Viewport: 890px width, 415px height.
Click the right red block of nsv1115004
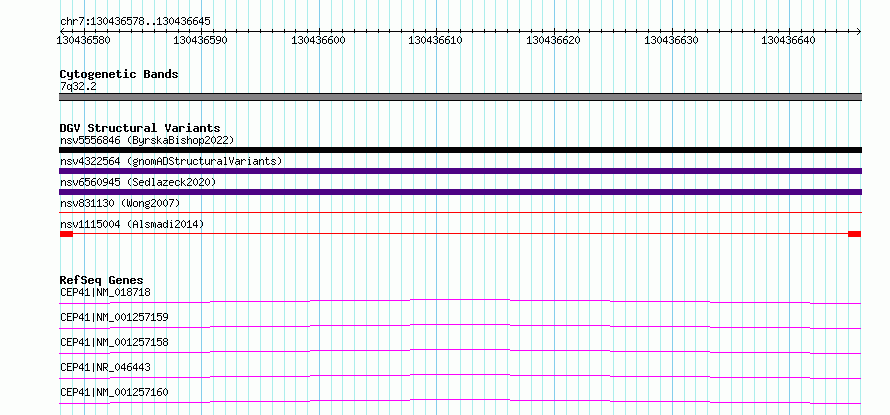point(855,234)
